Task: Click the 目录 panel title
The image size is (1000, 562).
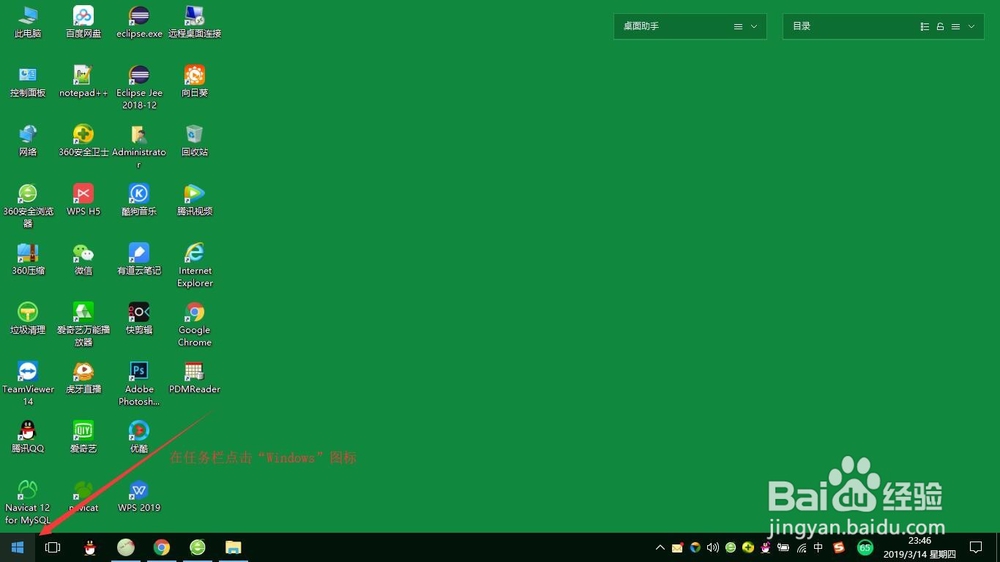Action: click(801, 26)
